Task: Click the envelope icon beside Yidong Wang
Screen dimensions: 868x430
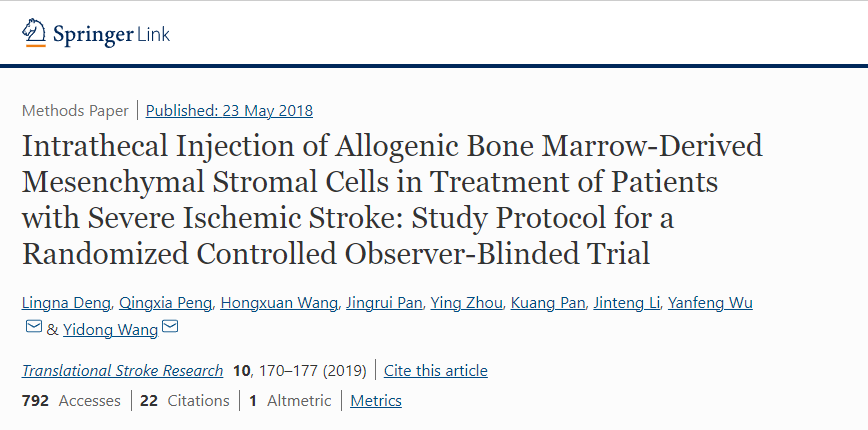Action: 170,328
